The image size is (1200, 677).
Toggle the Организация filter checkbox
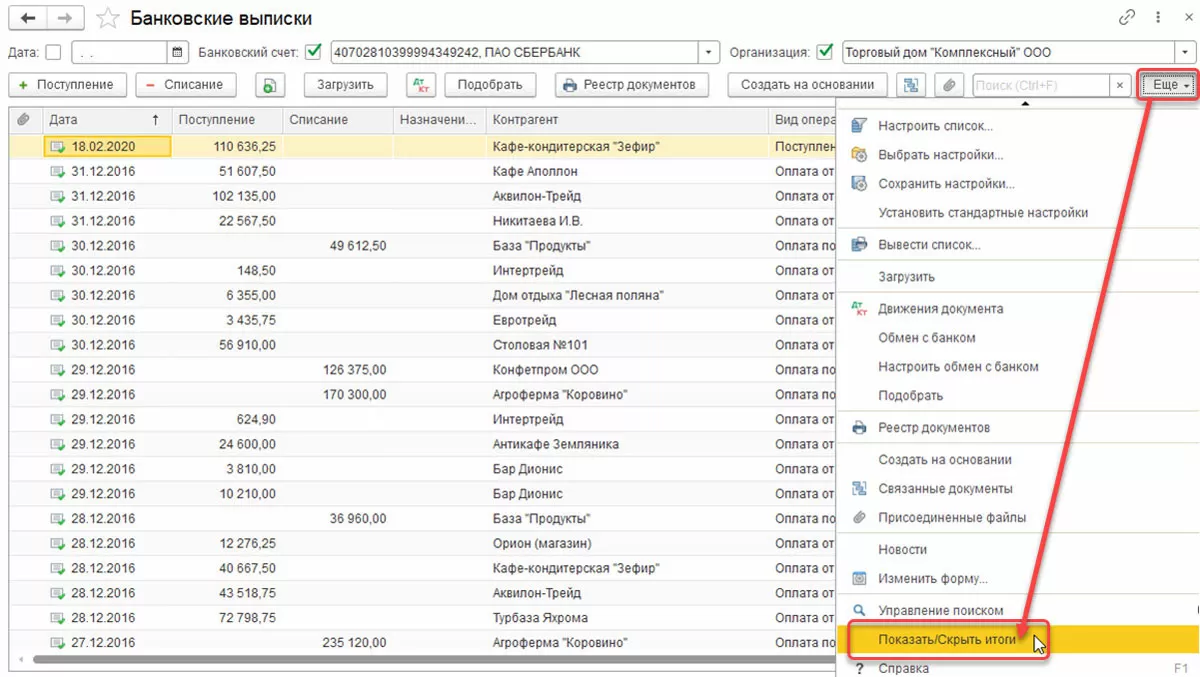click(825, 52)
